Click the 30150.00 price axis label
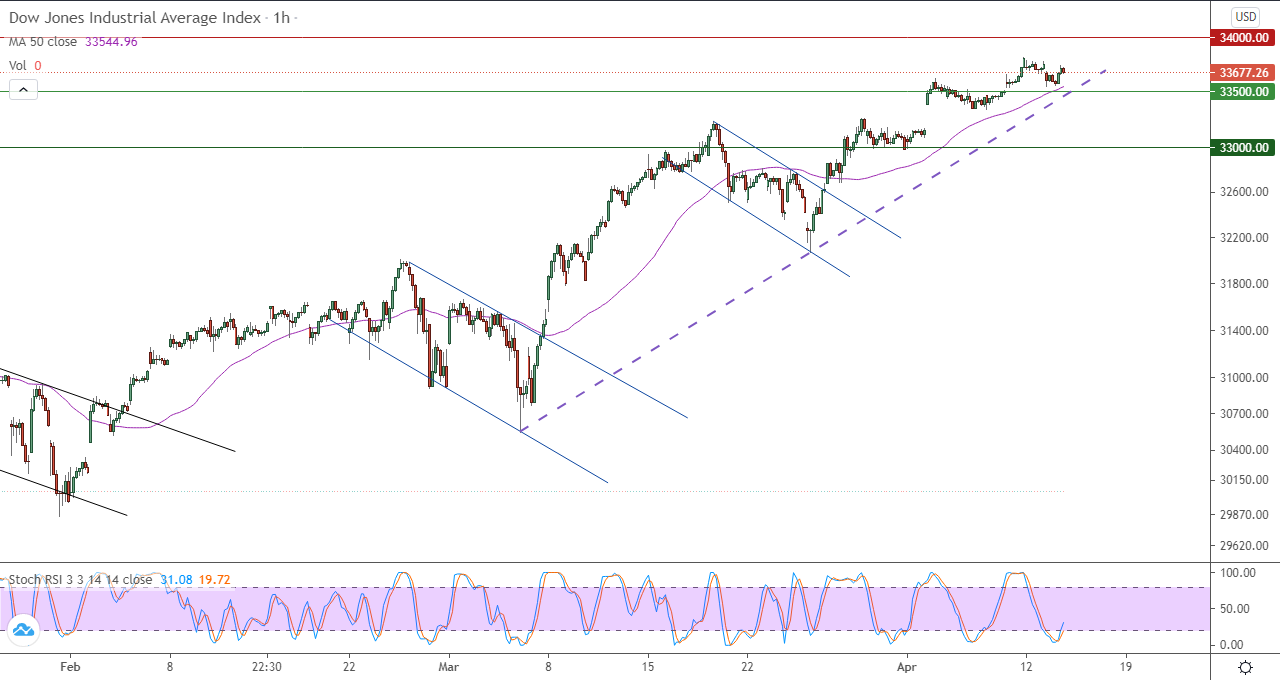The image size is (1280, 680). pos(1244,479)
